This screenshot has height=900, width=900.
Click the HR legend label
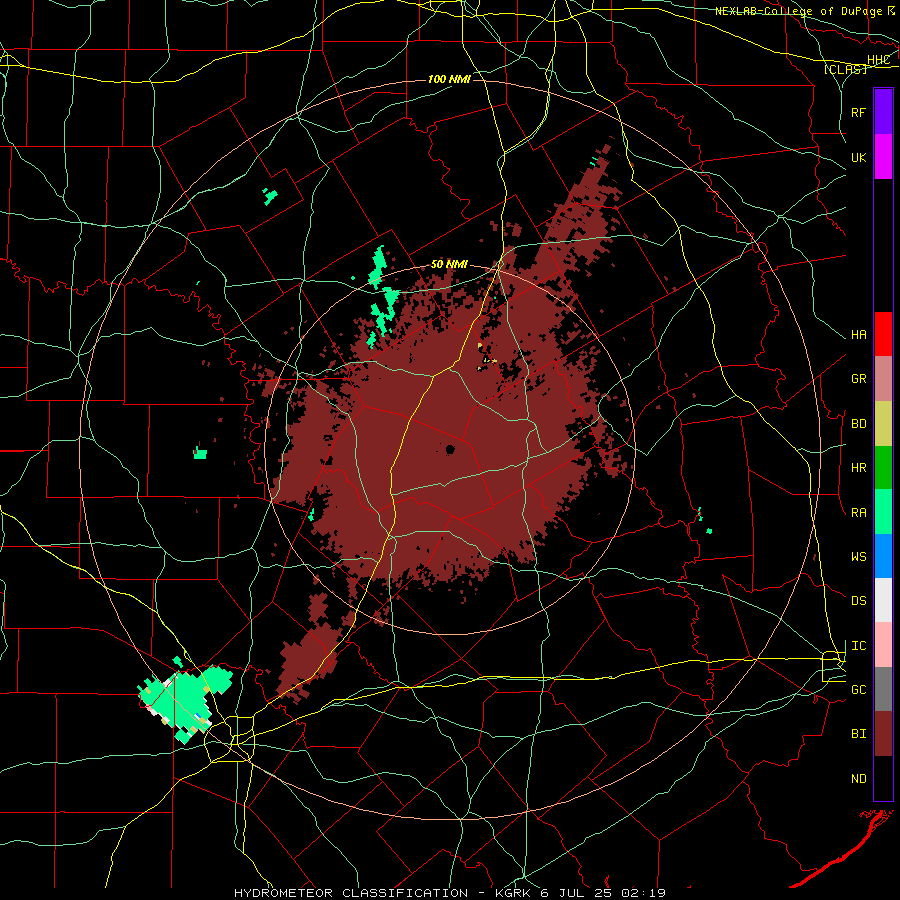click(x=858, y=468)
